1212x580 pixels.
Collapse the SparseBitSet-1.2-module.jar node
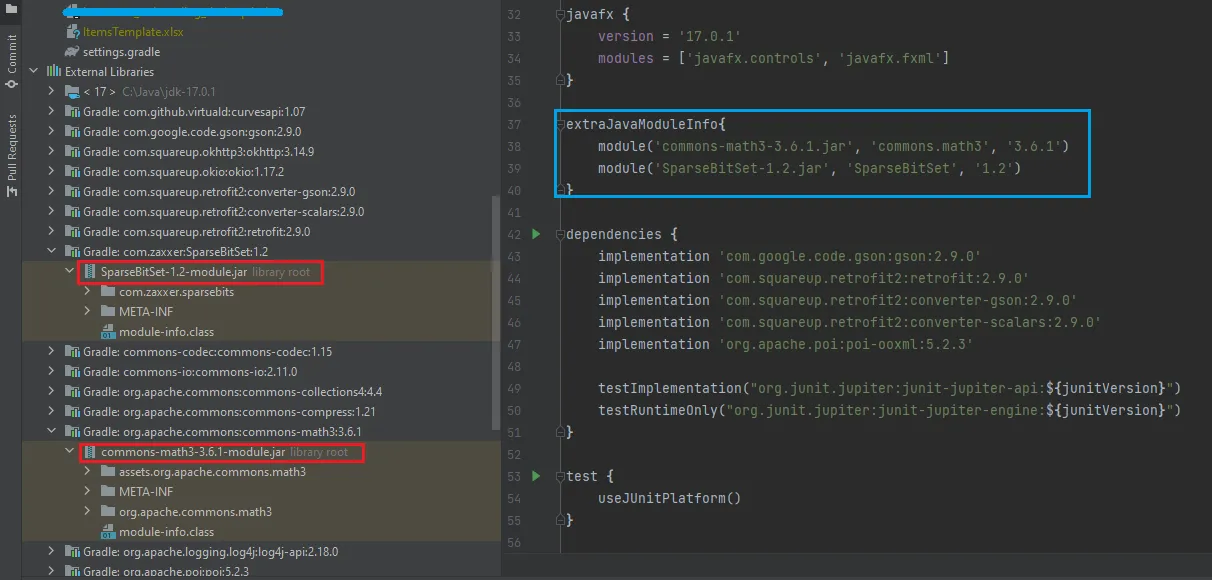(x=70, y=272)
